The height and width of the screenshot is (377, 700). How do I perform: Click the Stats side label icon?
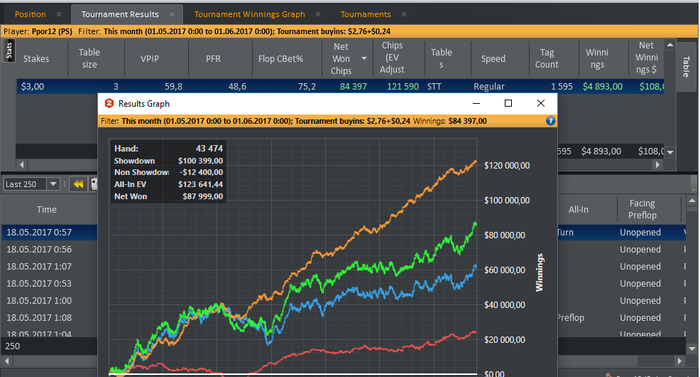[x=9, y=50]
